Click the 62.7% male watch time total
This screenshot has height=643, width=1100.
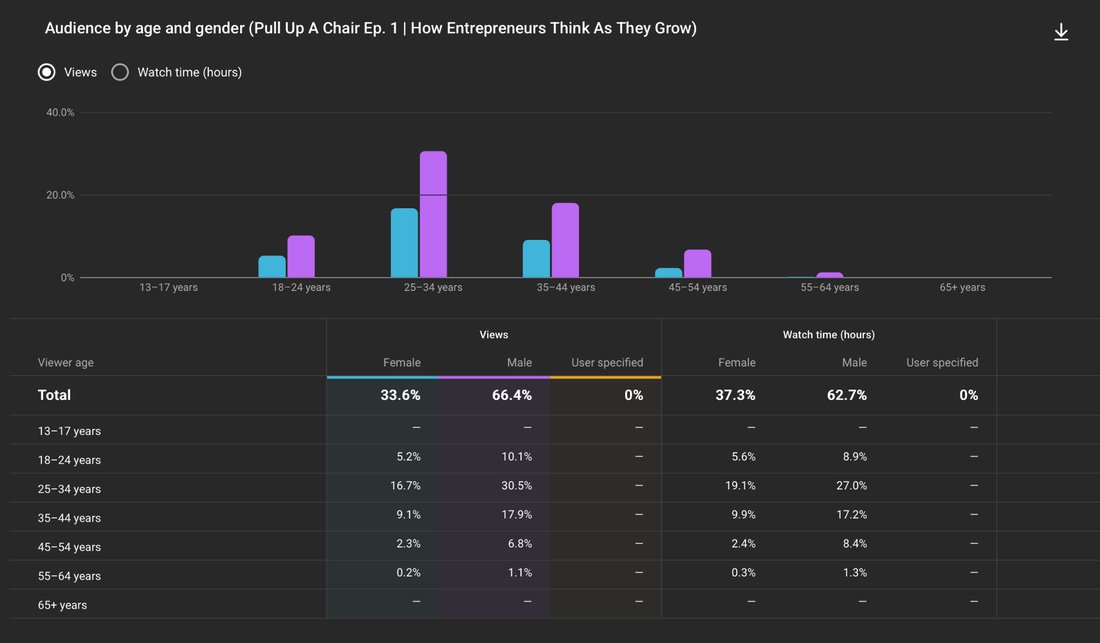tap(847, 395)
